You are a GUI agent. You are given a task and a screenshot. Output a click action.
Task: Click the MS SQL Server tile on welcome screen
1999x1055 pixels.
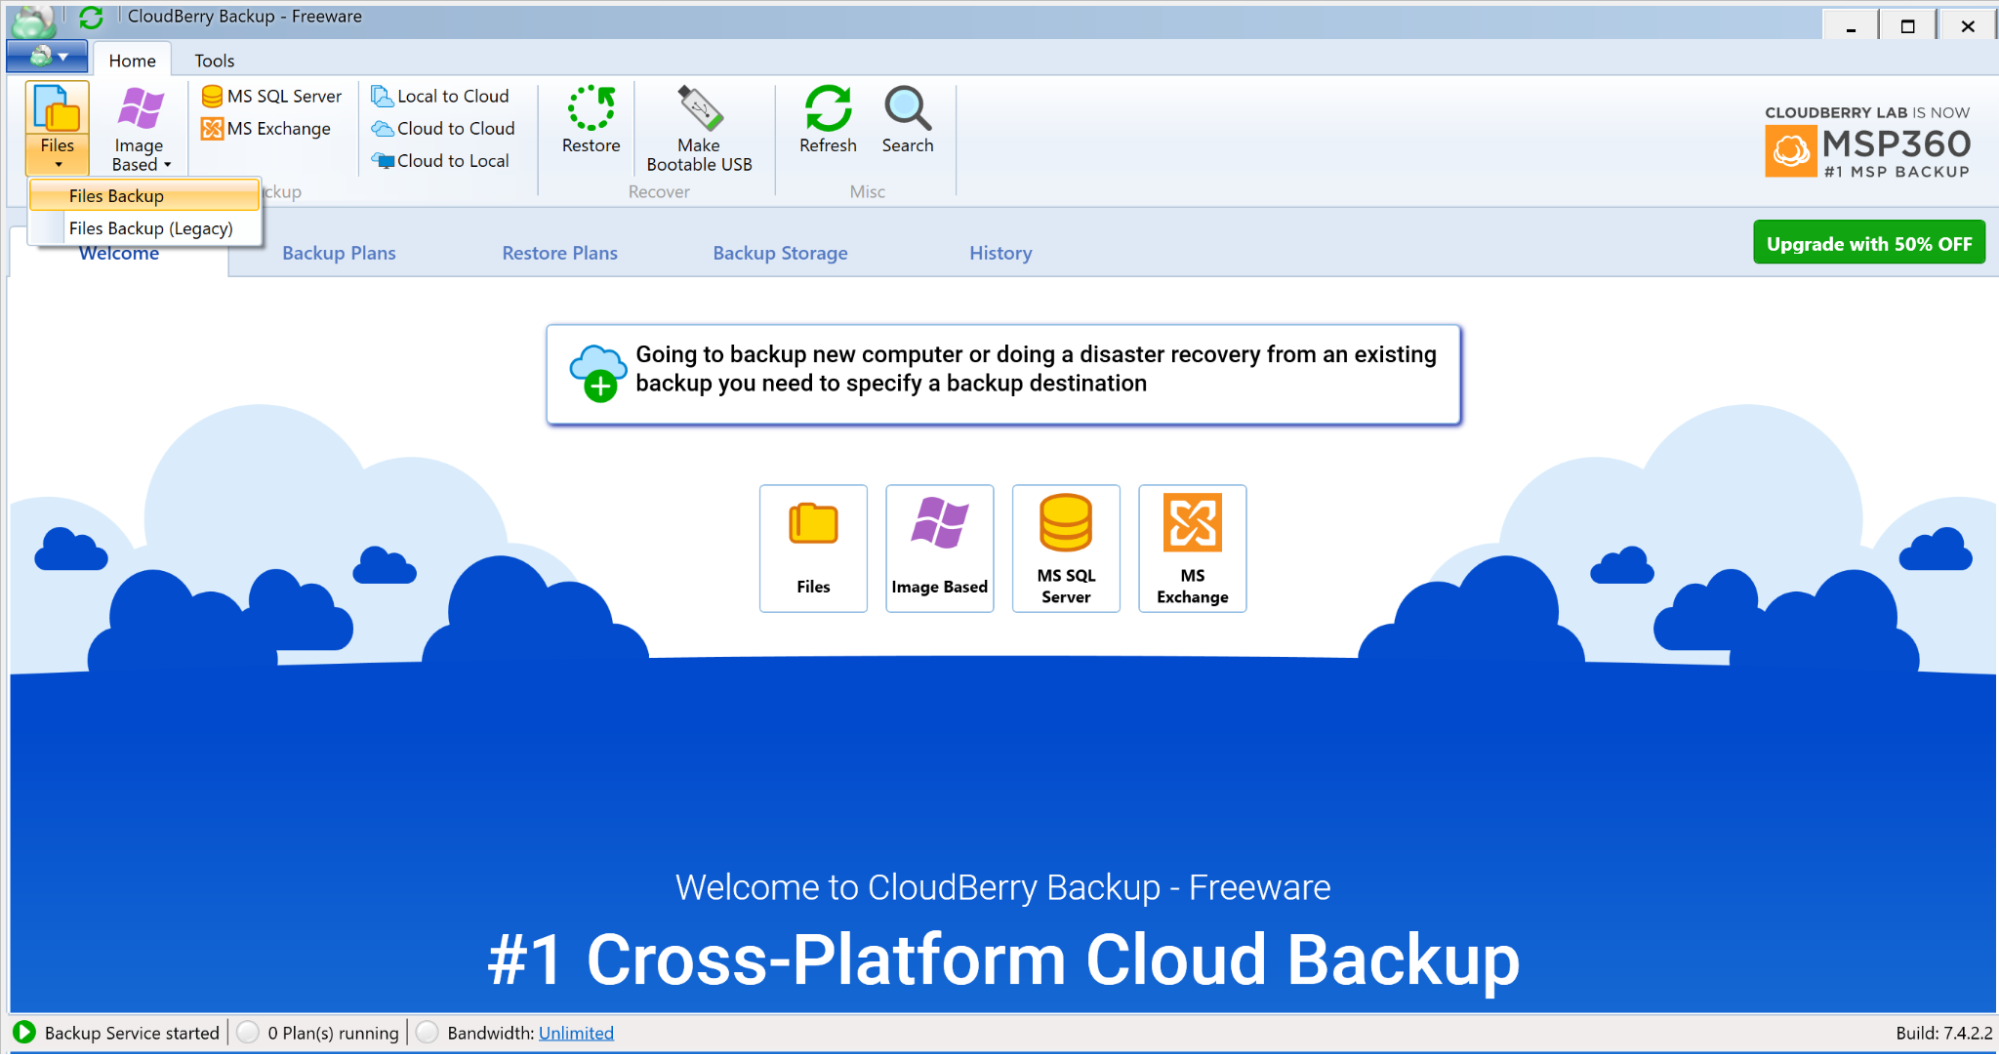pos(1065,548)
